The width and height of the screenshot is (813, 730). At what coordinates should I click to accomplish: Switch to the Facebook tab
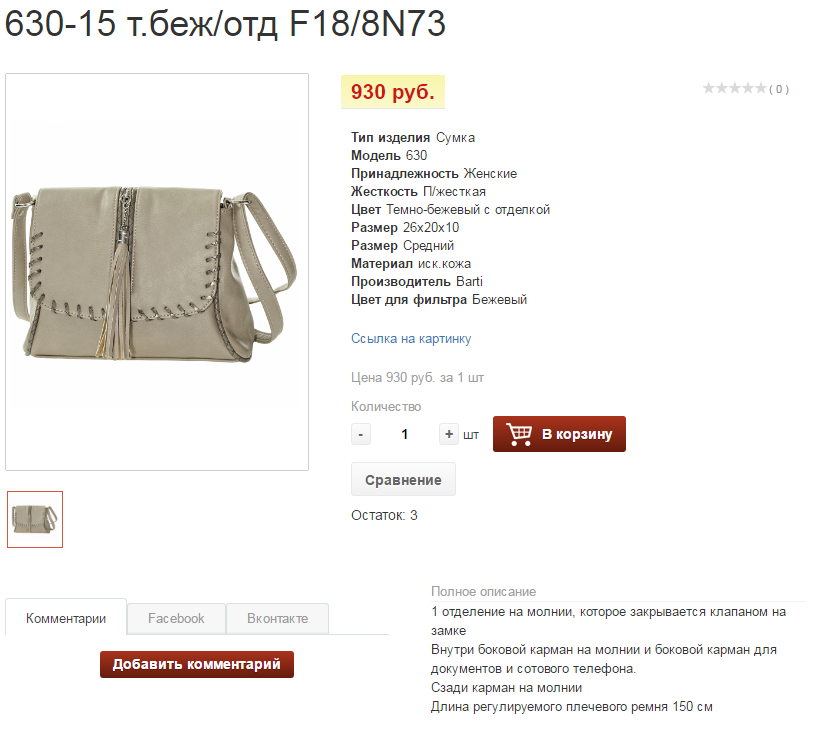click(176, 618)
